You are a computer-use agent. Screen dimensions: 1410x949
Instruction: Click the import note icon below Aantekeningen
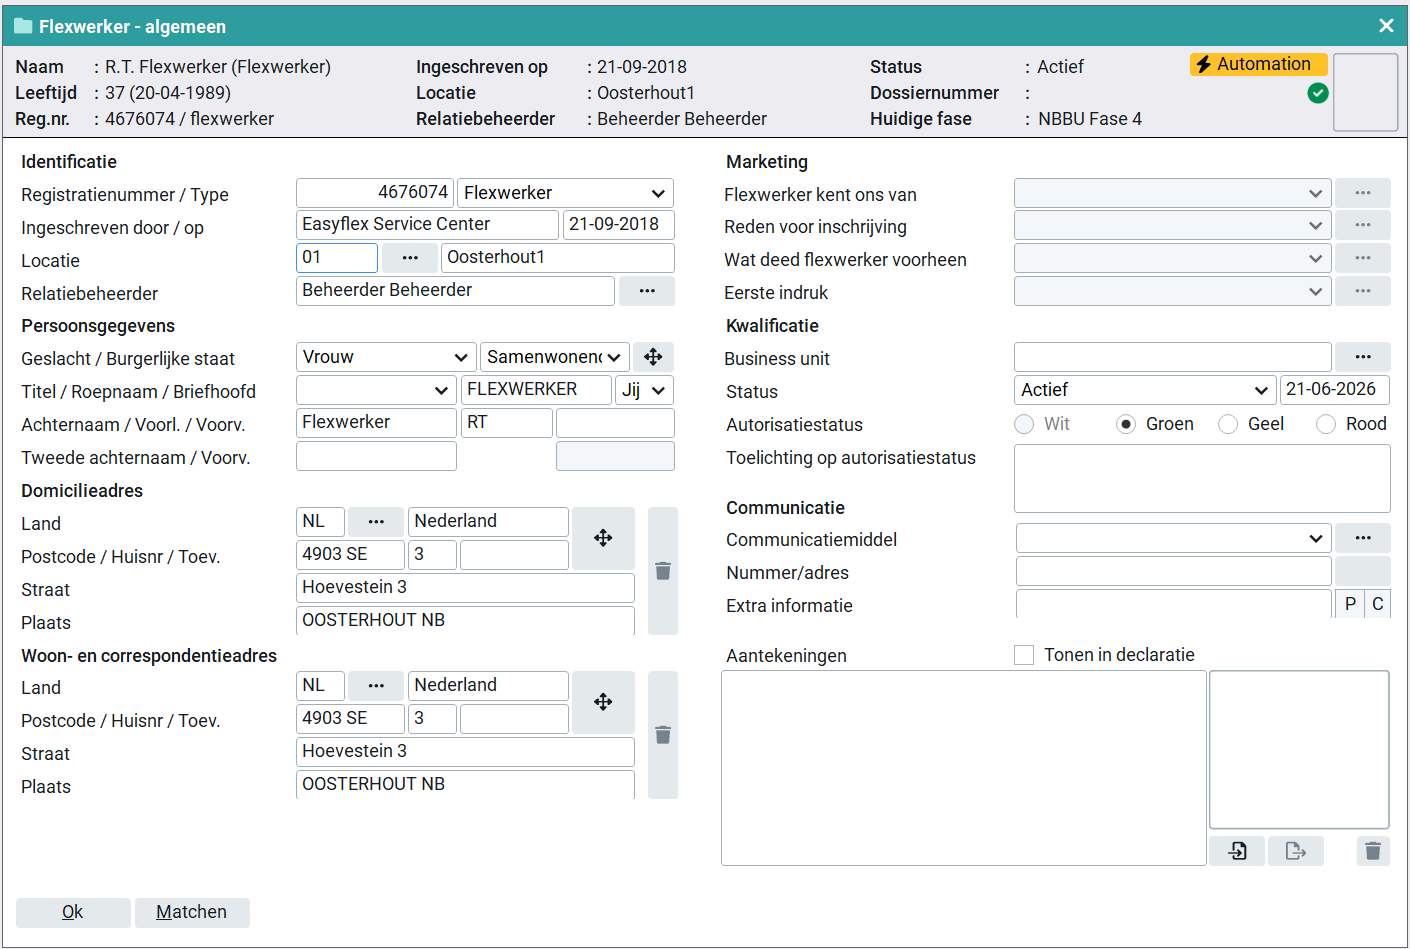pyautogui.click(x=1237, y=851)
